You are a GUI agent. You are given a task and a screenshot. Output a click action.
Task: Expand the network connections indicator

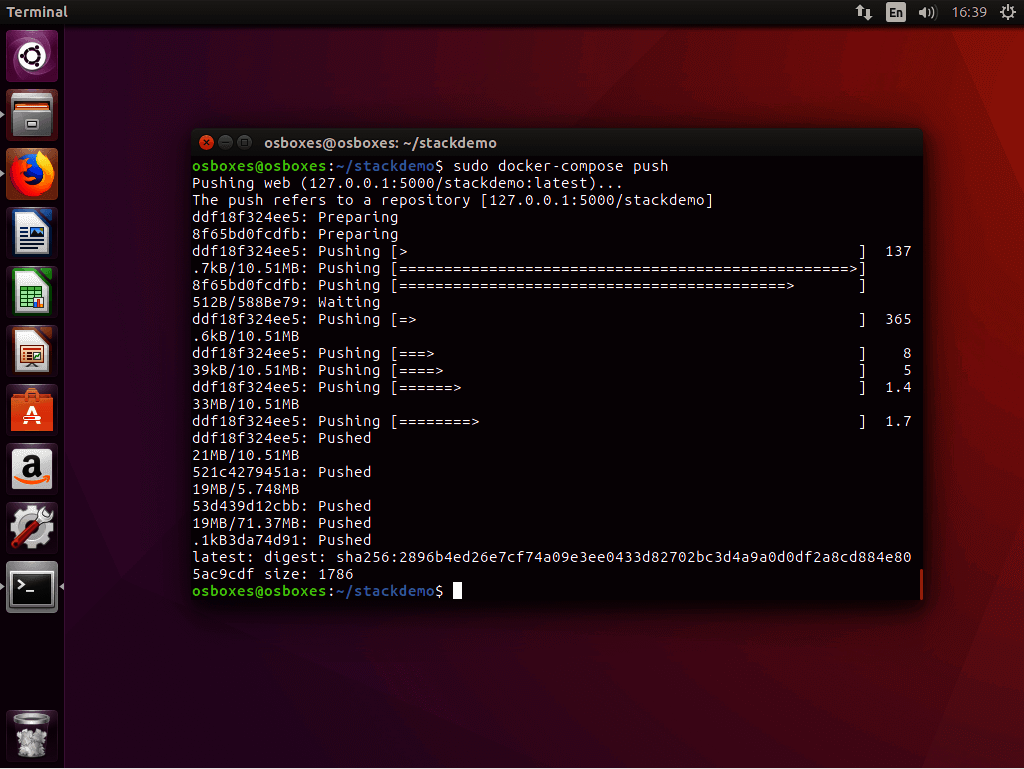pyautogui.click(x=864, y=12)
